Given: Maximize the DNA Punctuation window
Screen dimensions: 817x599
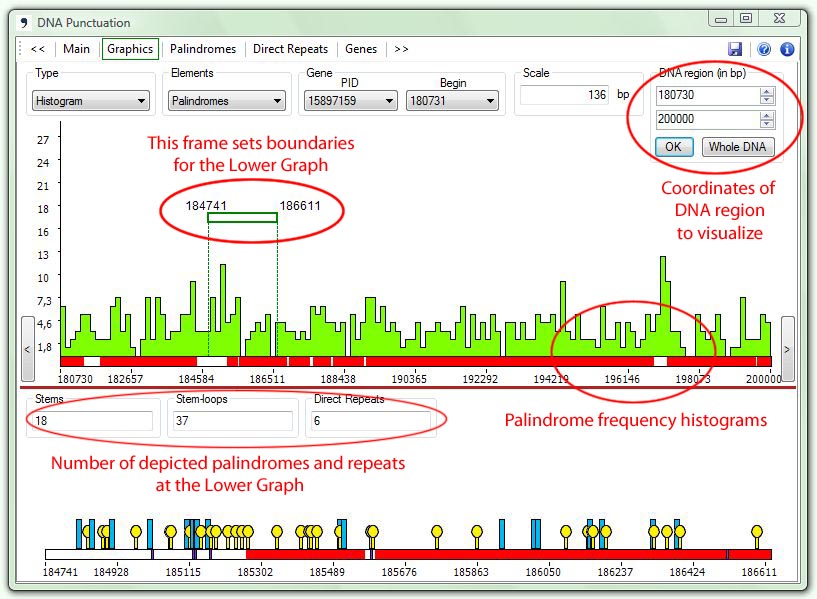Looking at the screenshot, I should click(x=746, y=18).
